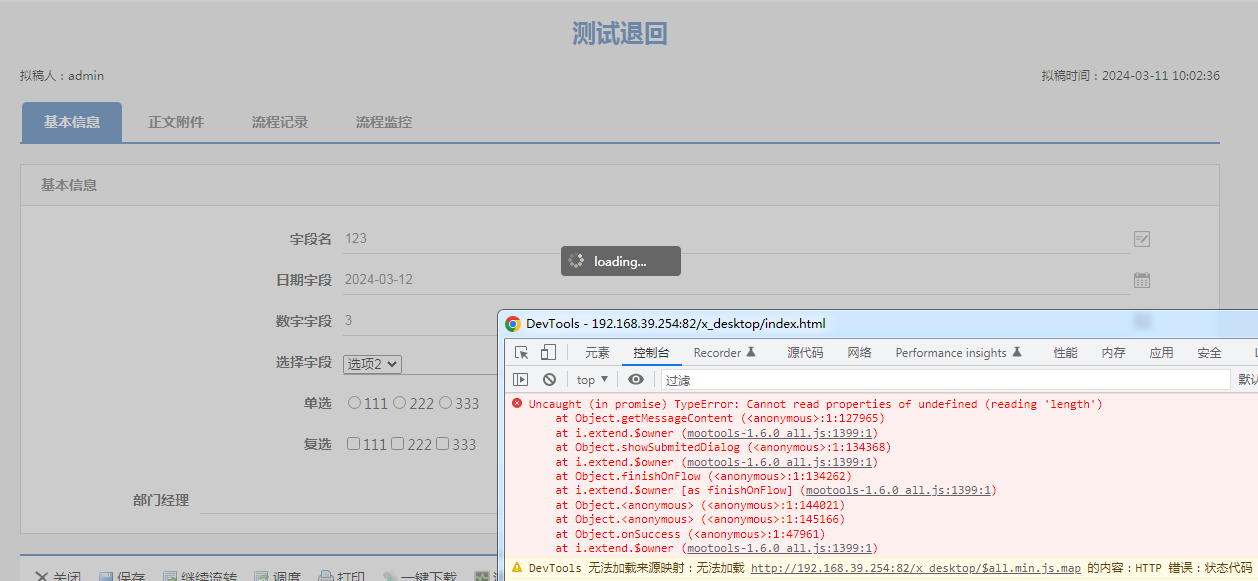This screenshot has width=1258, height=581.
Task: Click the 拟稿时间 2024-03-11 timestamp
Action: (1130, 76)
